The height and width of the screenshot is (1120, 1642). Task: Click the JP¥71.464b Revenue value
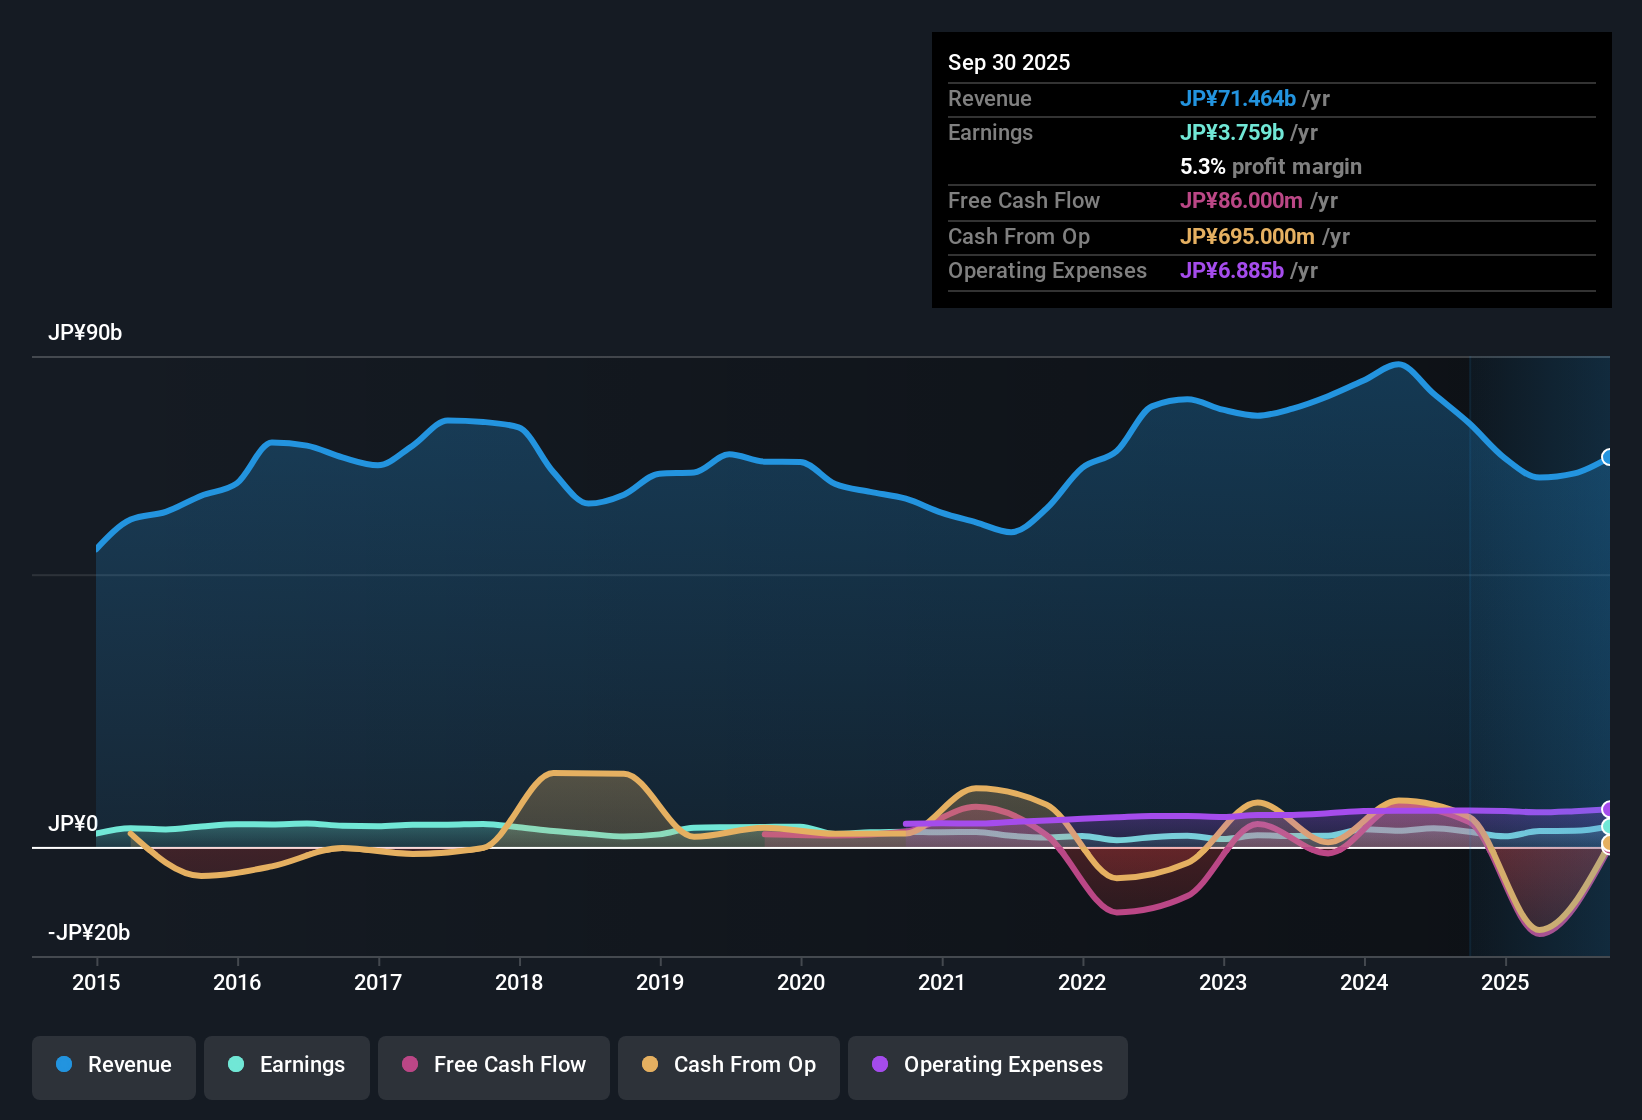1239,98
